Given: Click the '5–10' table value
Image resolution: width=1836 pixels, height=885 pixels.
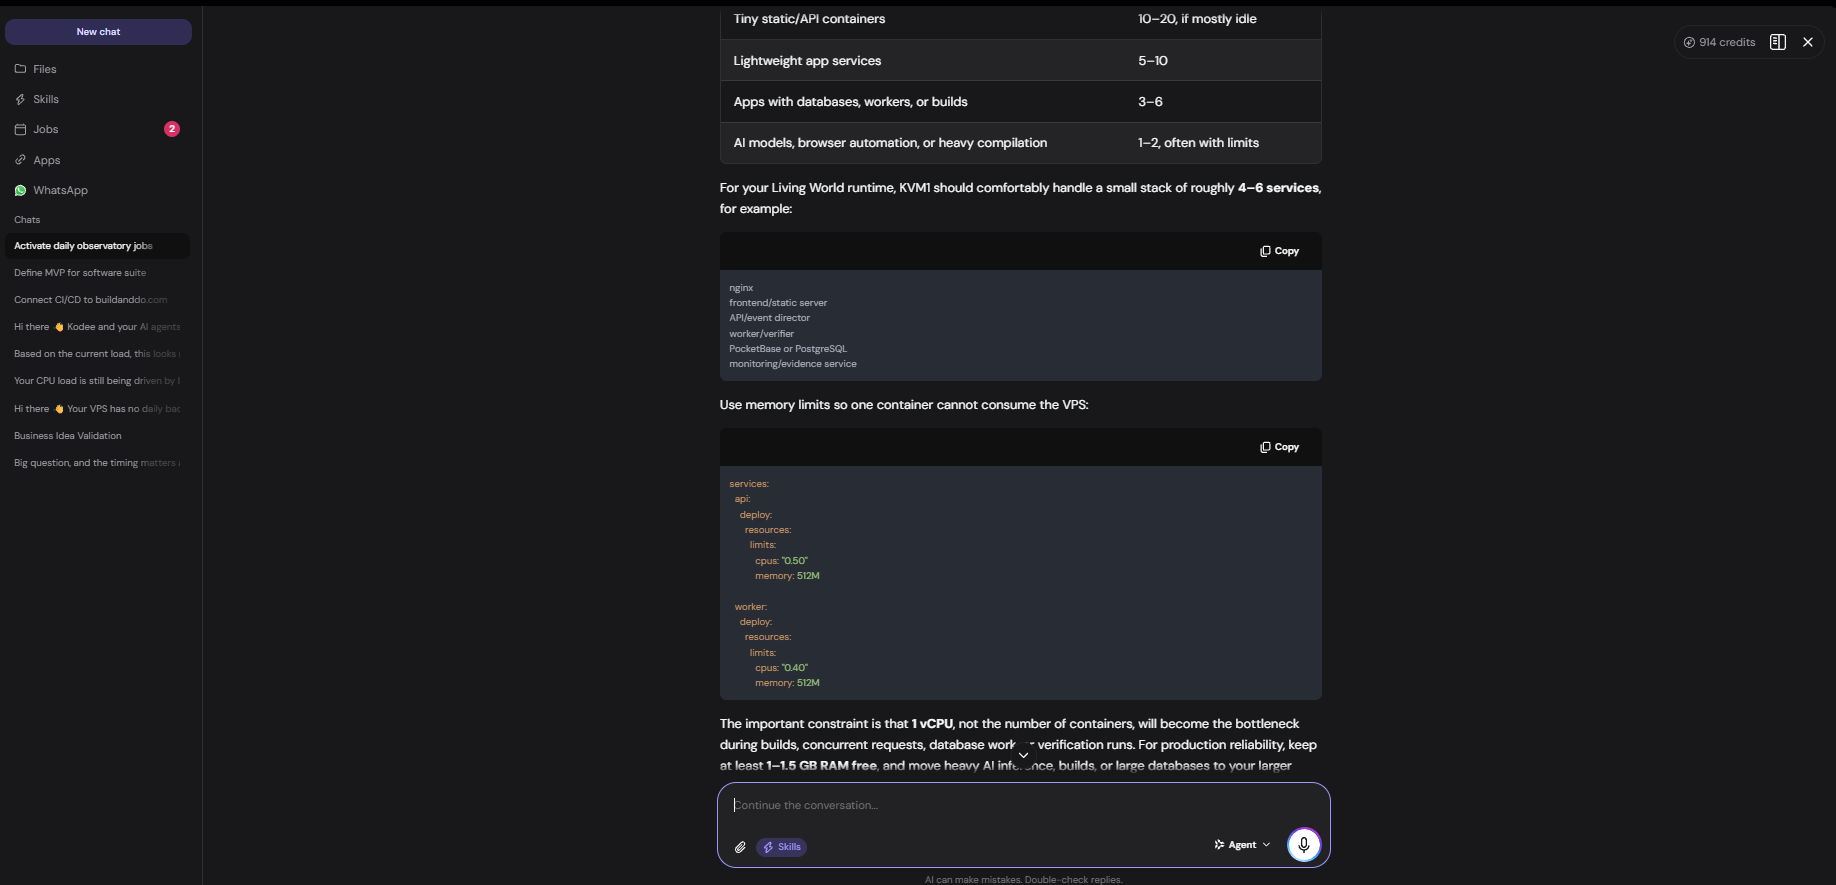Looking at the screenshot, I should tap(1152, 61).
